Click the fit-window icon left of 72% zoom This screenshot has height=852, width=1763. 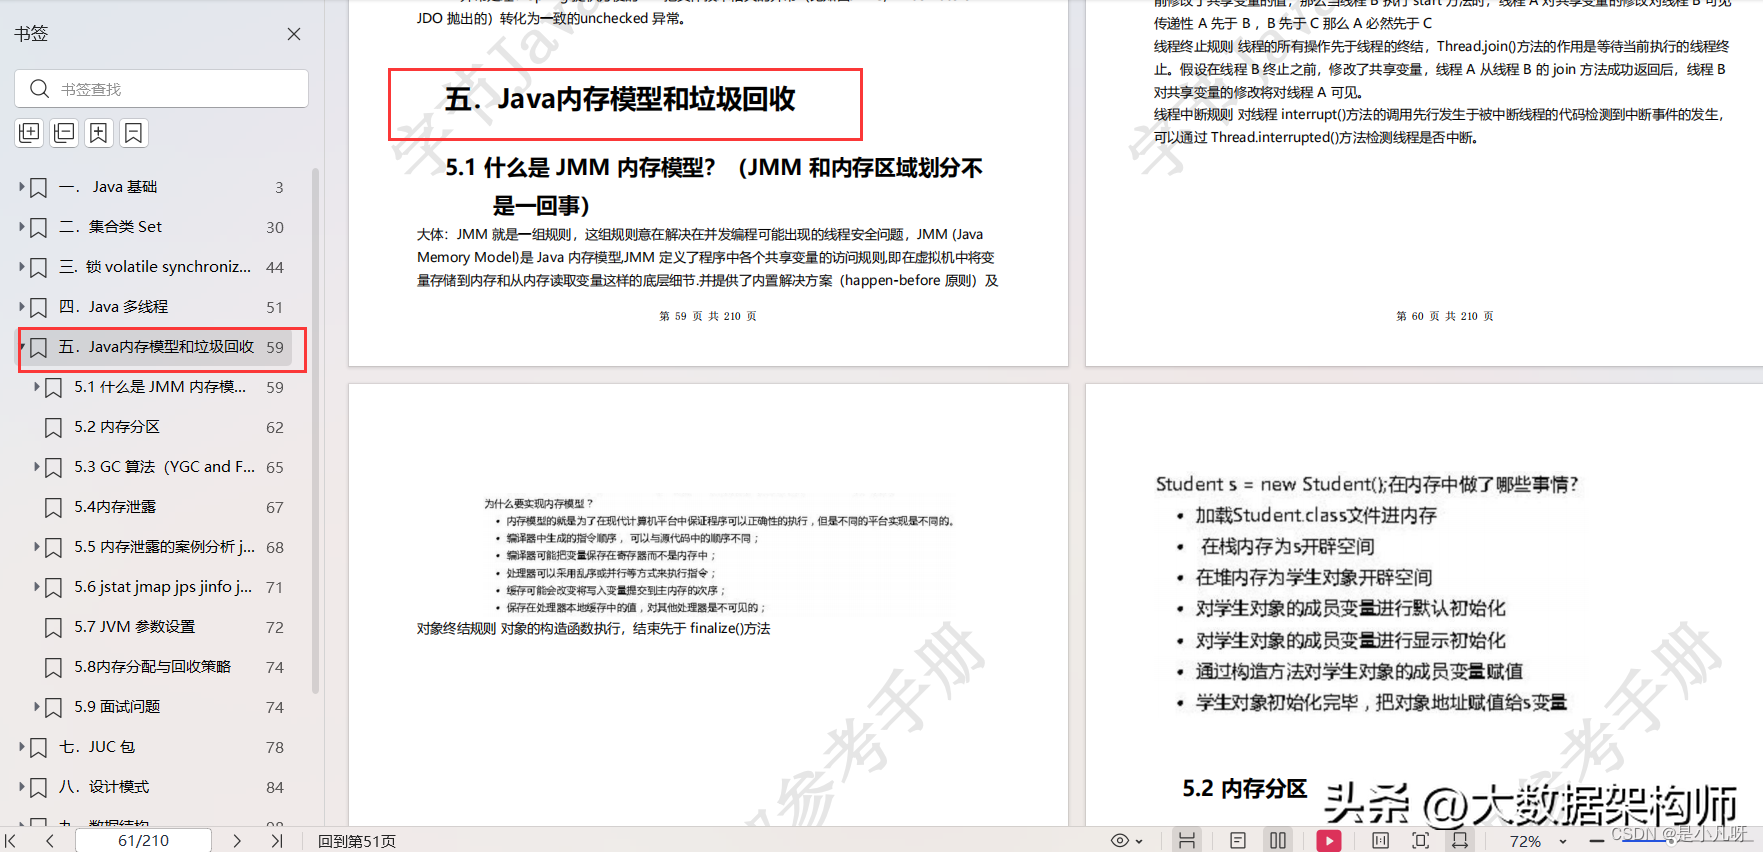1460,841
